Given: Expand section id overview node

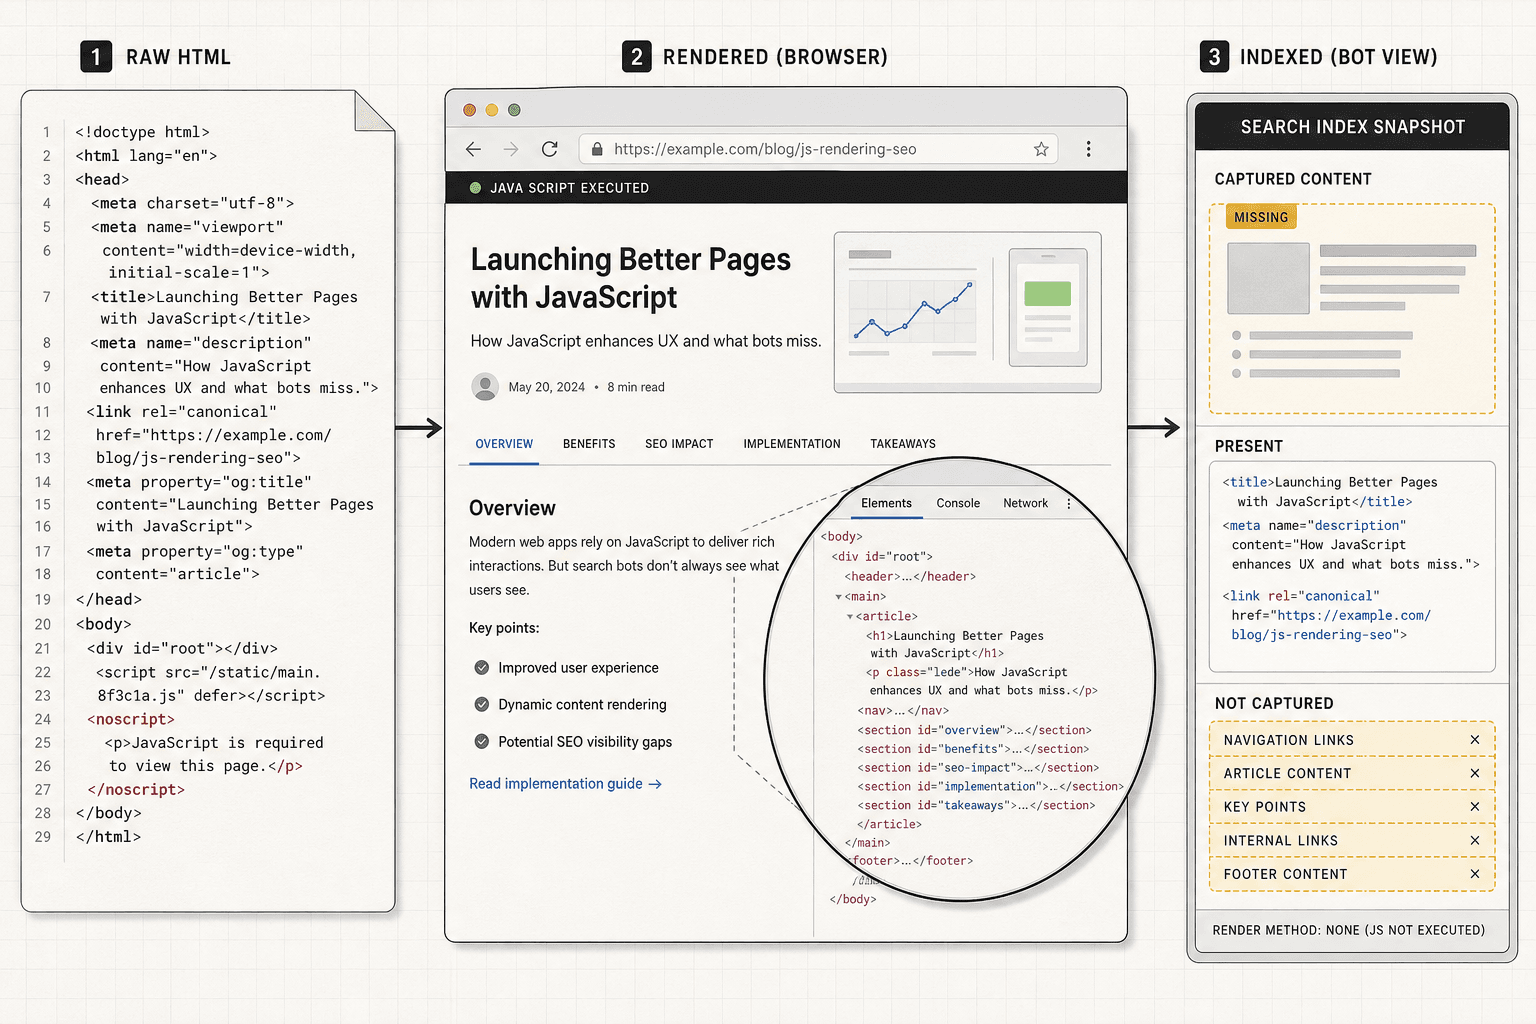Looking at the screenshot, I should (974, 731).
